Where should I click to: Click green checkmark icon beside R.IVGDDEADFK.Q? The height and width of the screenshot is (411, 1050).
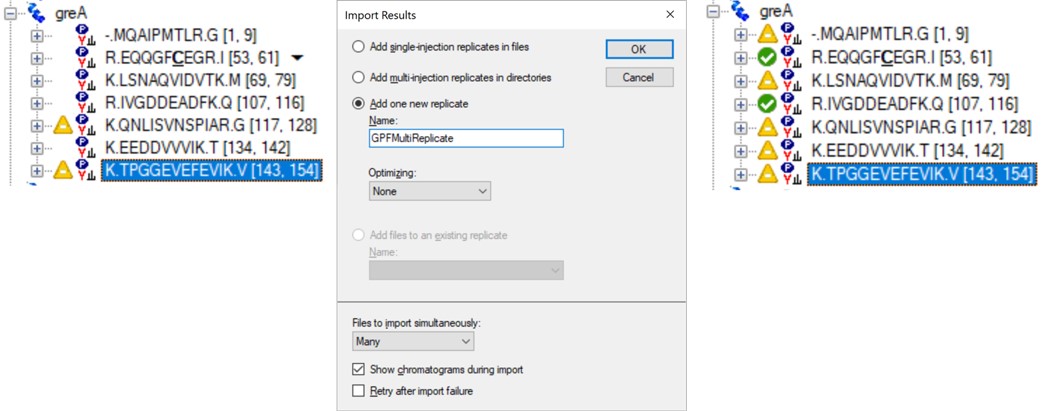[x=766, y=104]
